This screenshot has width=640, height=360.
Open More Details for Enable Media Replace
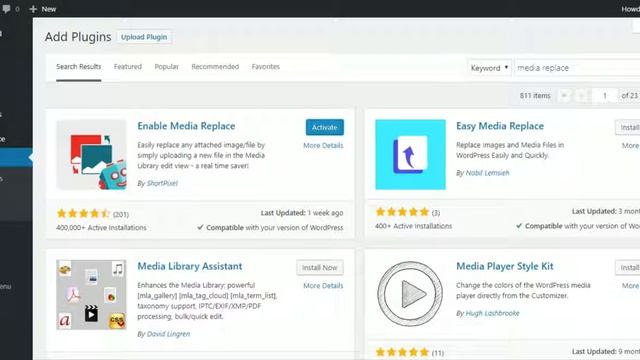[323, 145]
